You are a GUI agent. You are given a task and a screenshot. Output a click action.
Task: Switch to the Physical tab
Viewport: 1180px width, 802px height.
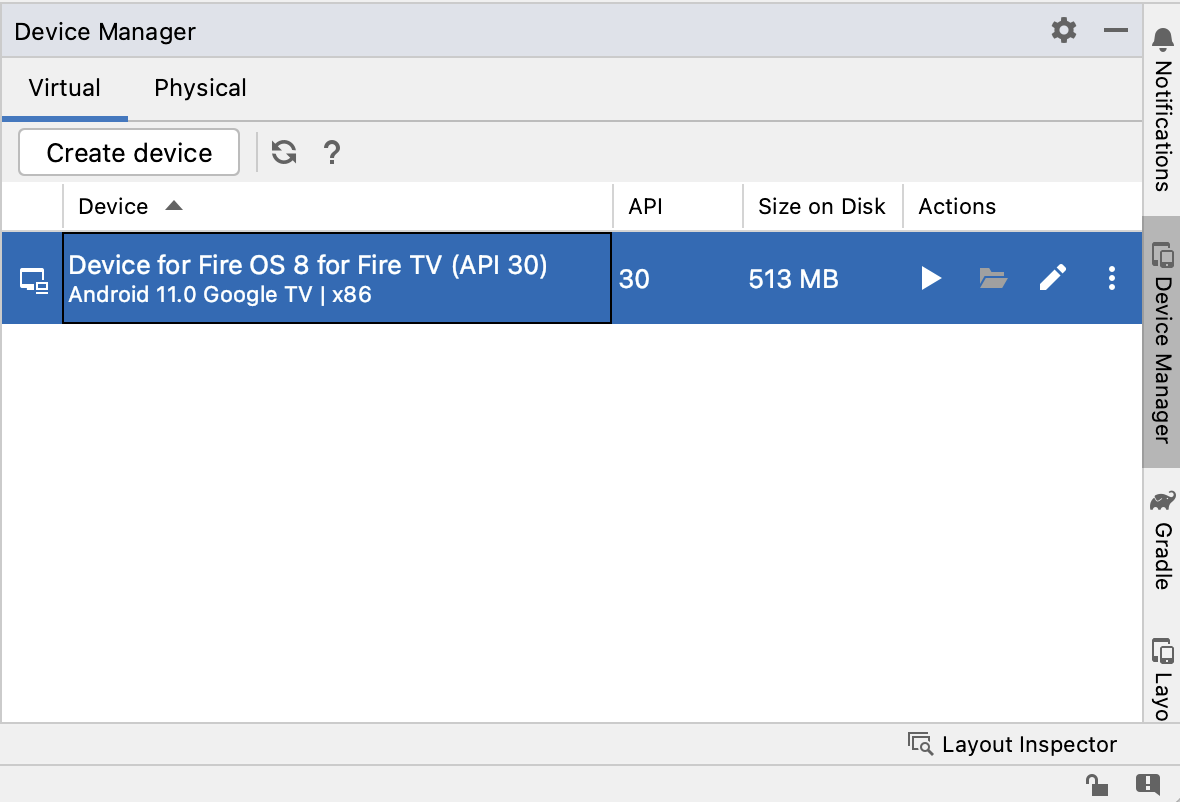coord(200,88)
